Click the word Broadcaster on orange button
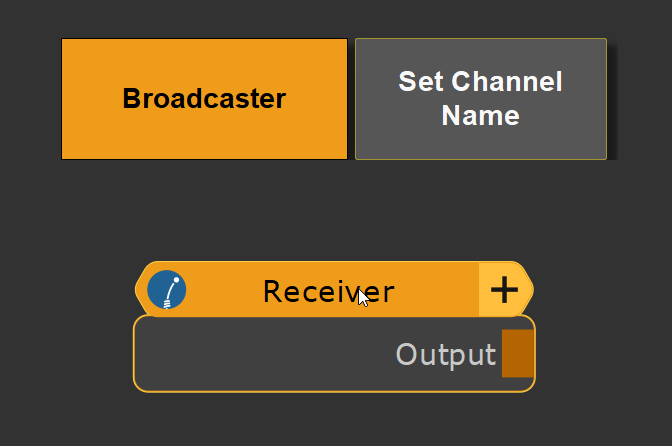The image size is (672, 446). [x=204, y=99]
